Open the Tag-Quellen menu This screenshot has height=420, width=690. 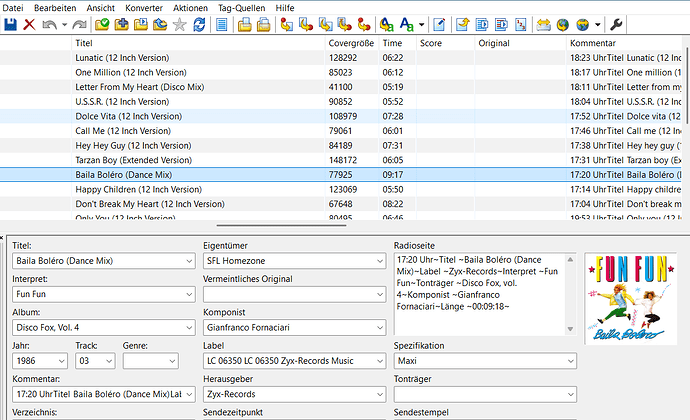[x=242, y=8]
